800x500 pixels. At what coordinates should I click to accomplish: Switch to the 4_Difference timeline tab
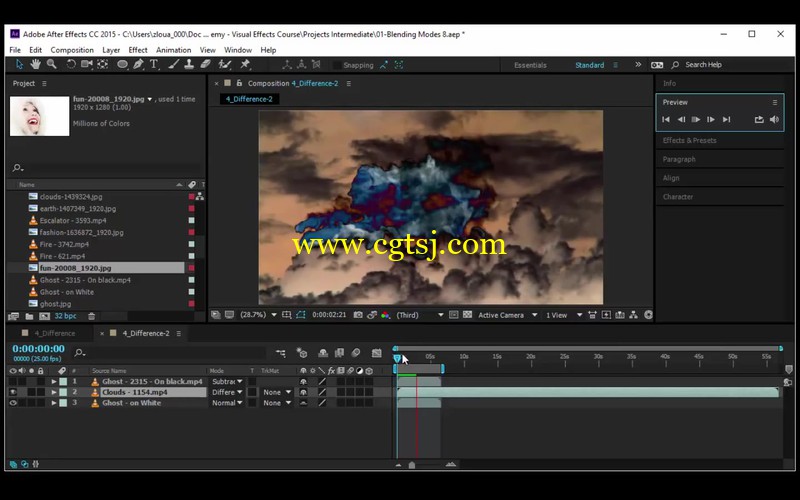[55, 333]
